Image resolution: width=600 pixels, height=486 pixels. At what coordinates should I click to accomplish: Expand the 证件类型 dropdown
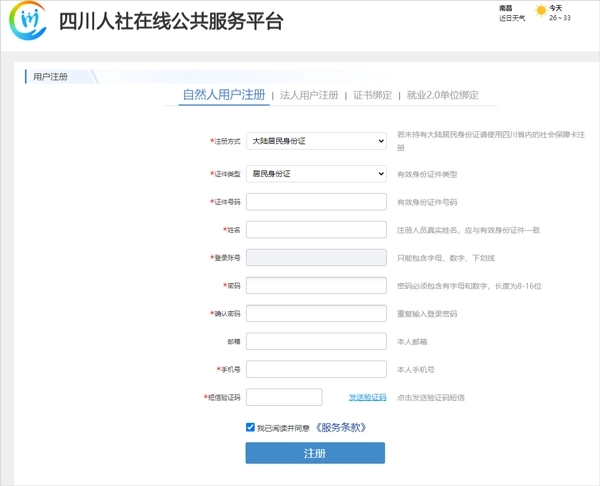315,174
